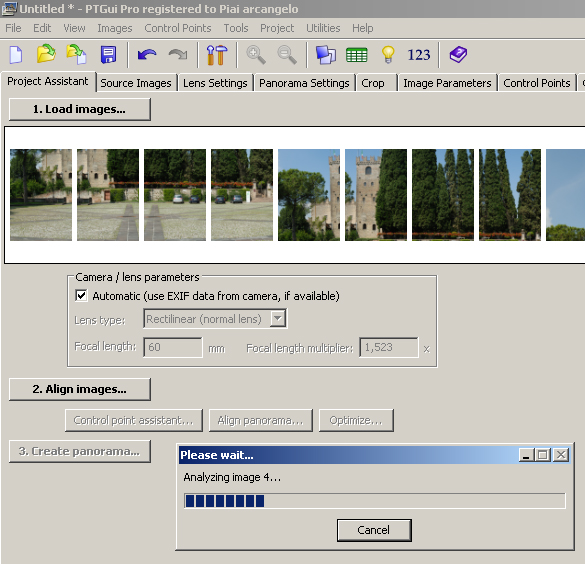Select the fourth thumbnail with parked cars
585x564 pixels.
pyautogui.click(x=242, y=195)
